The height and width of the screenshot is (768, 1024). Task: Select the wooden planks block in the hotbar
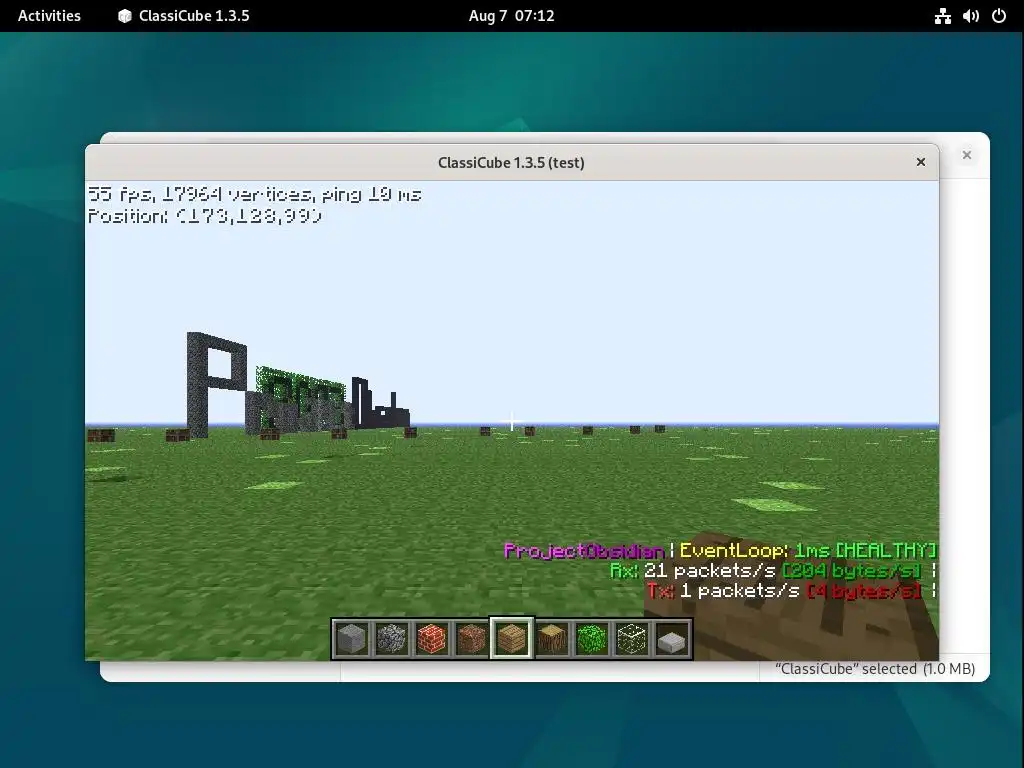coord(511,638)
